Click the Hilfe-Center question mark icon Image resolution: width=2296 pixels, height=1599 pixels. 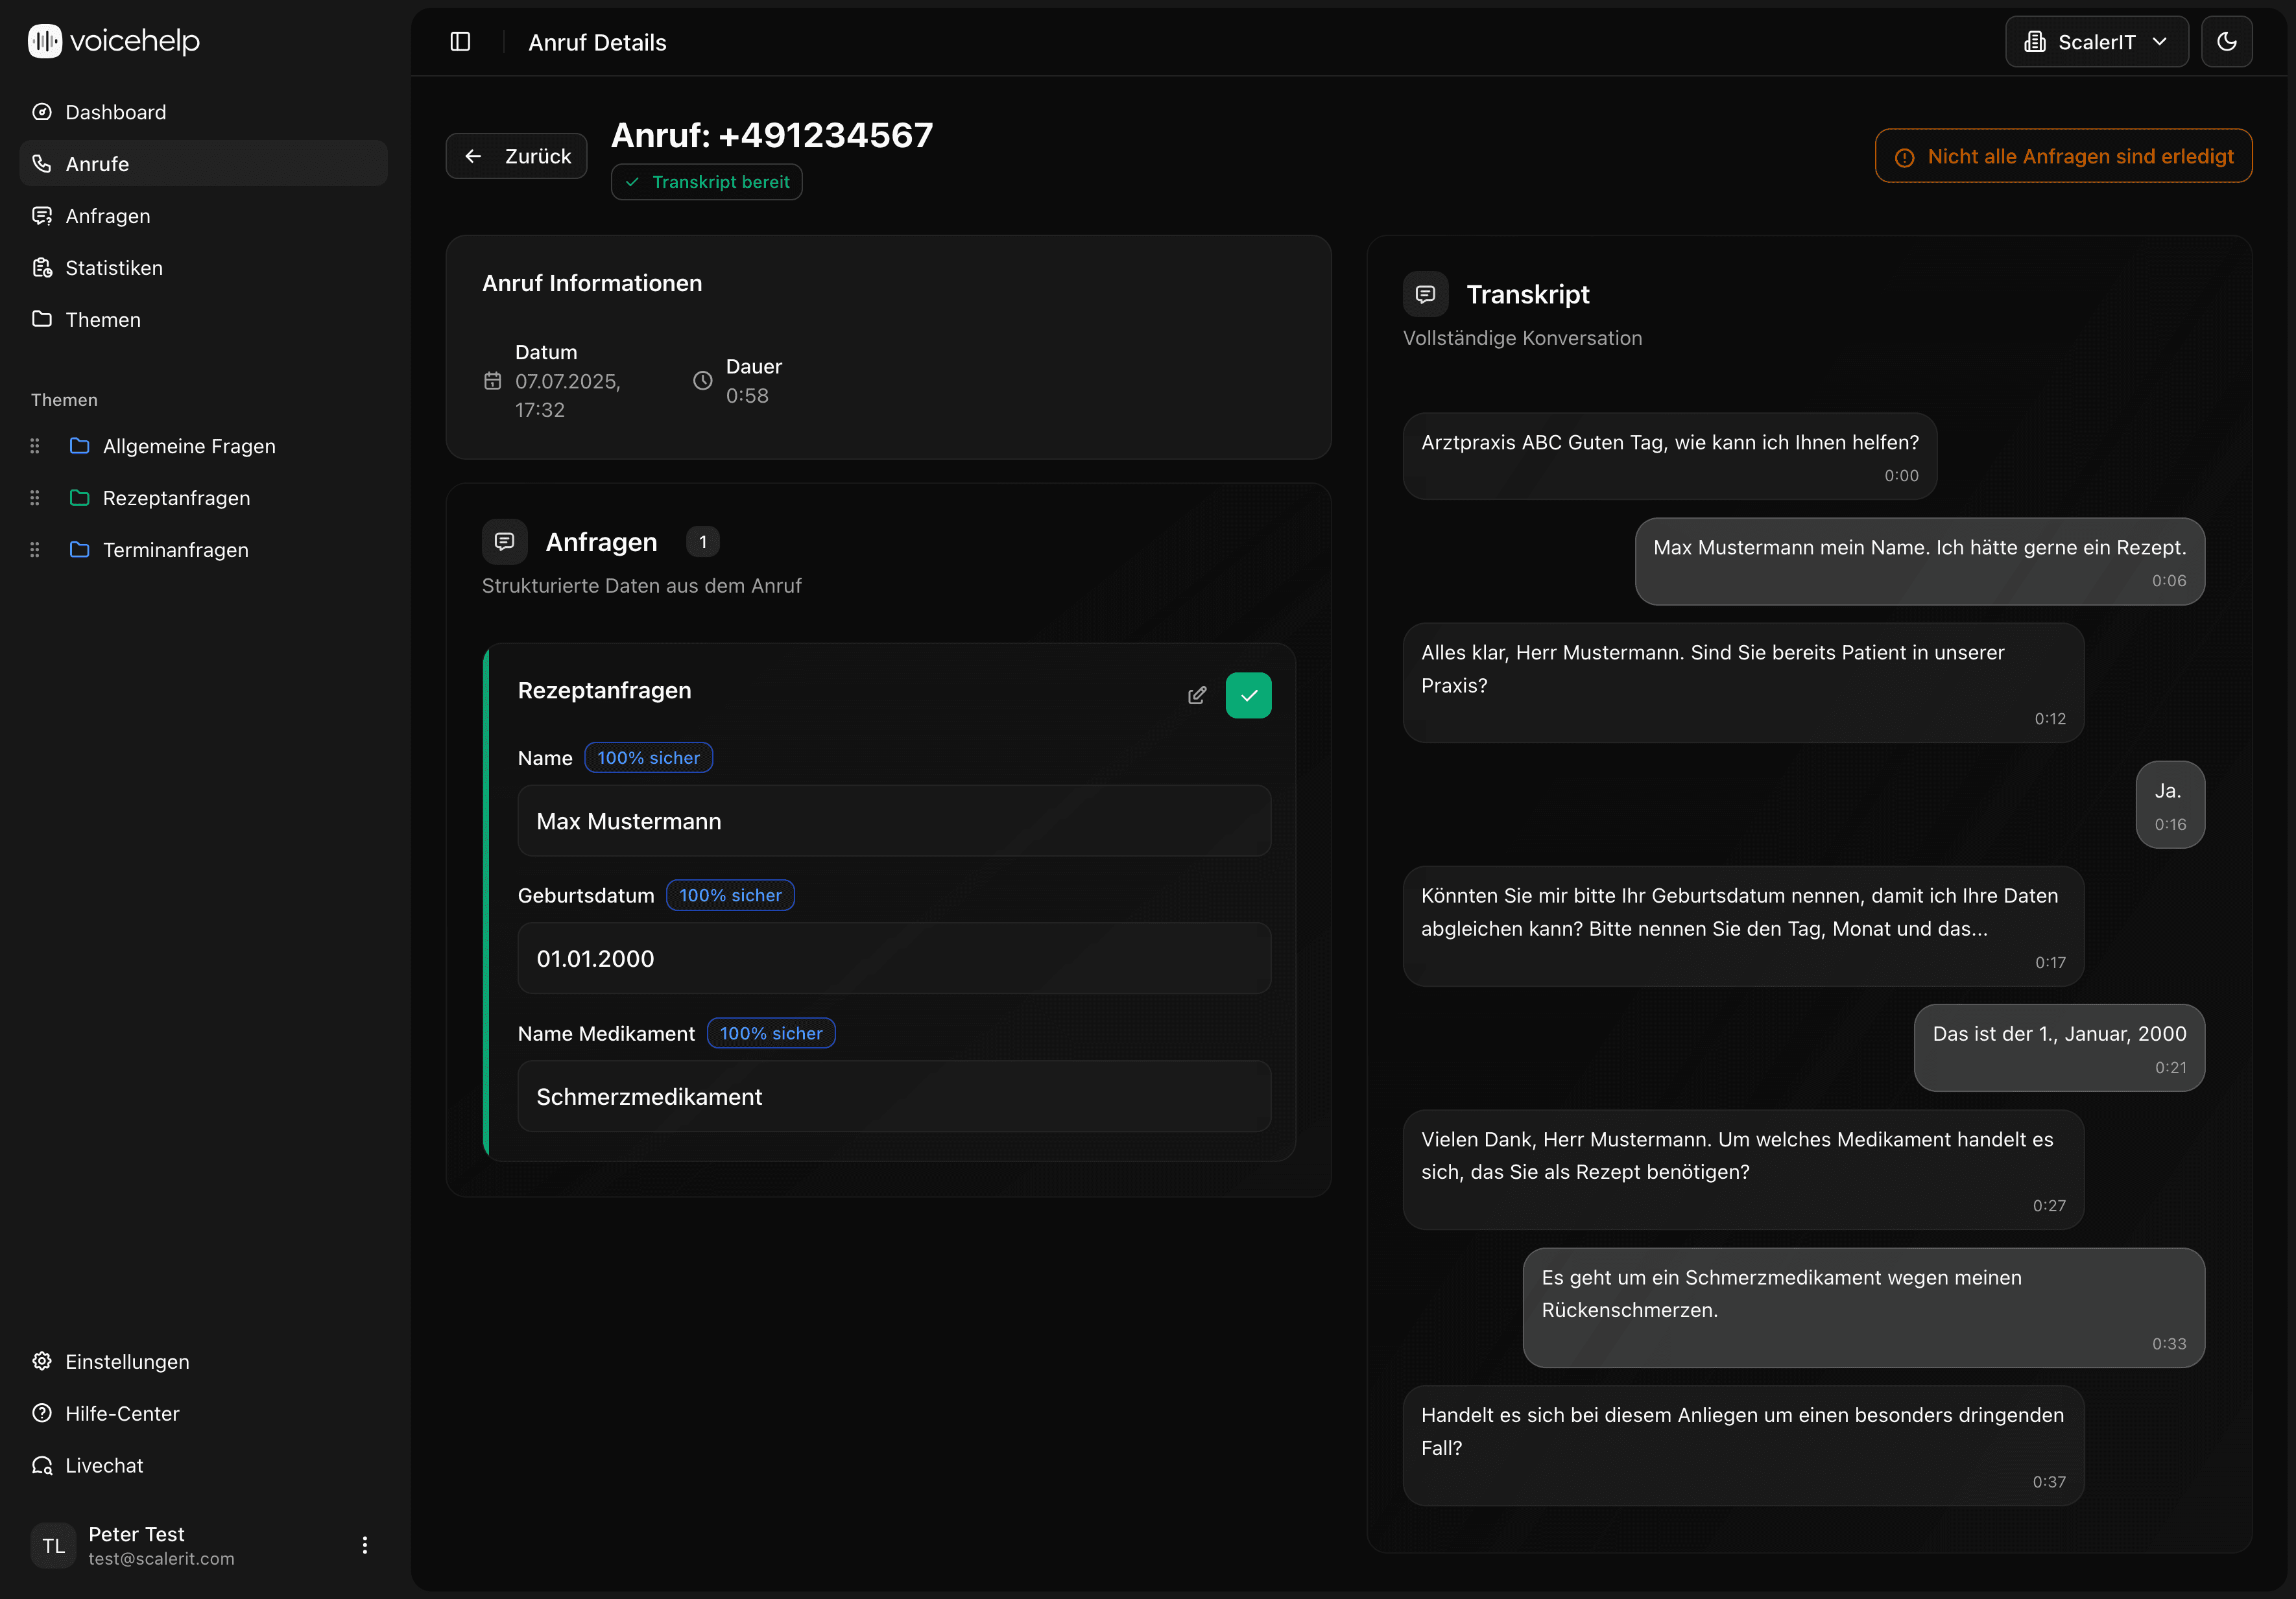tap(42, 1413)
